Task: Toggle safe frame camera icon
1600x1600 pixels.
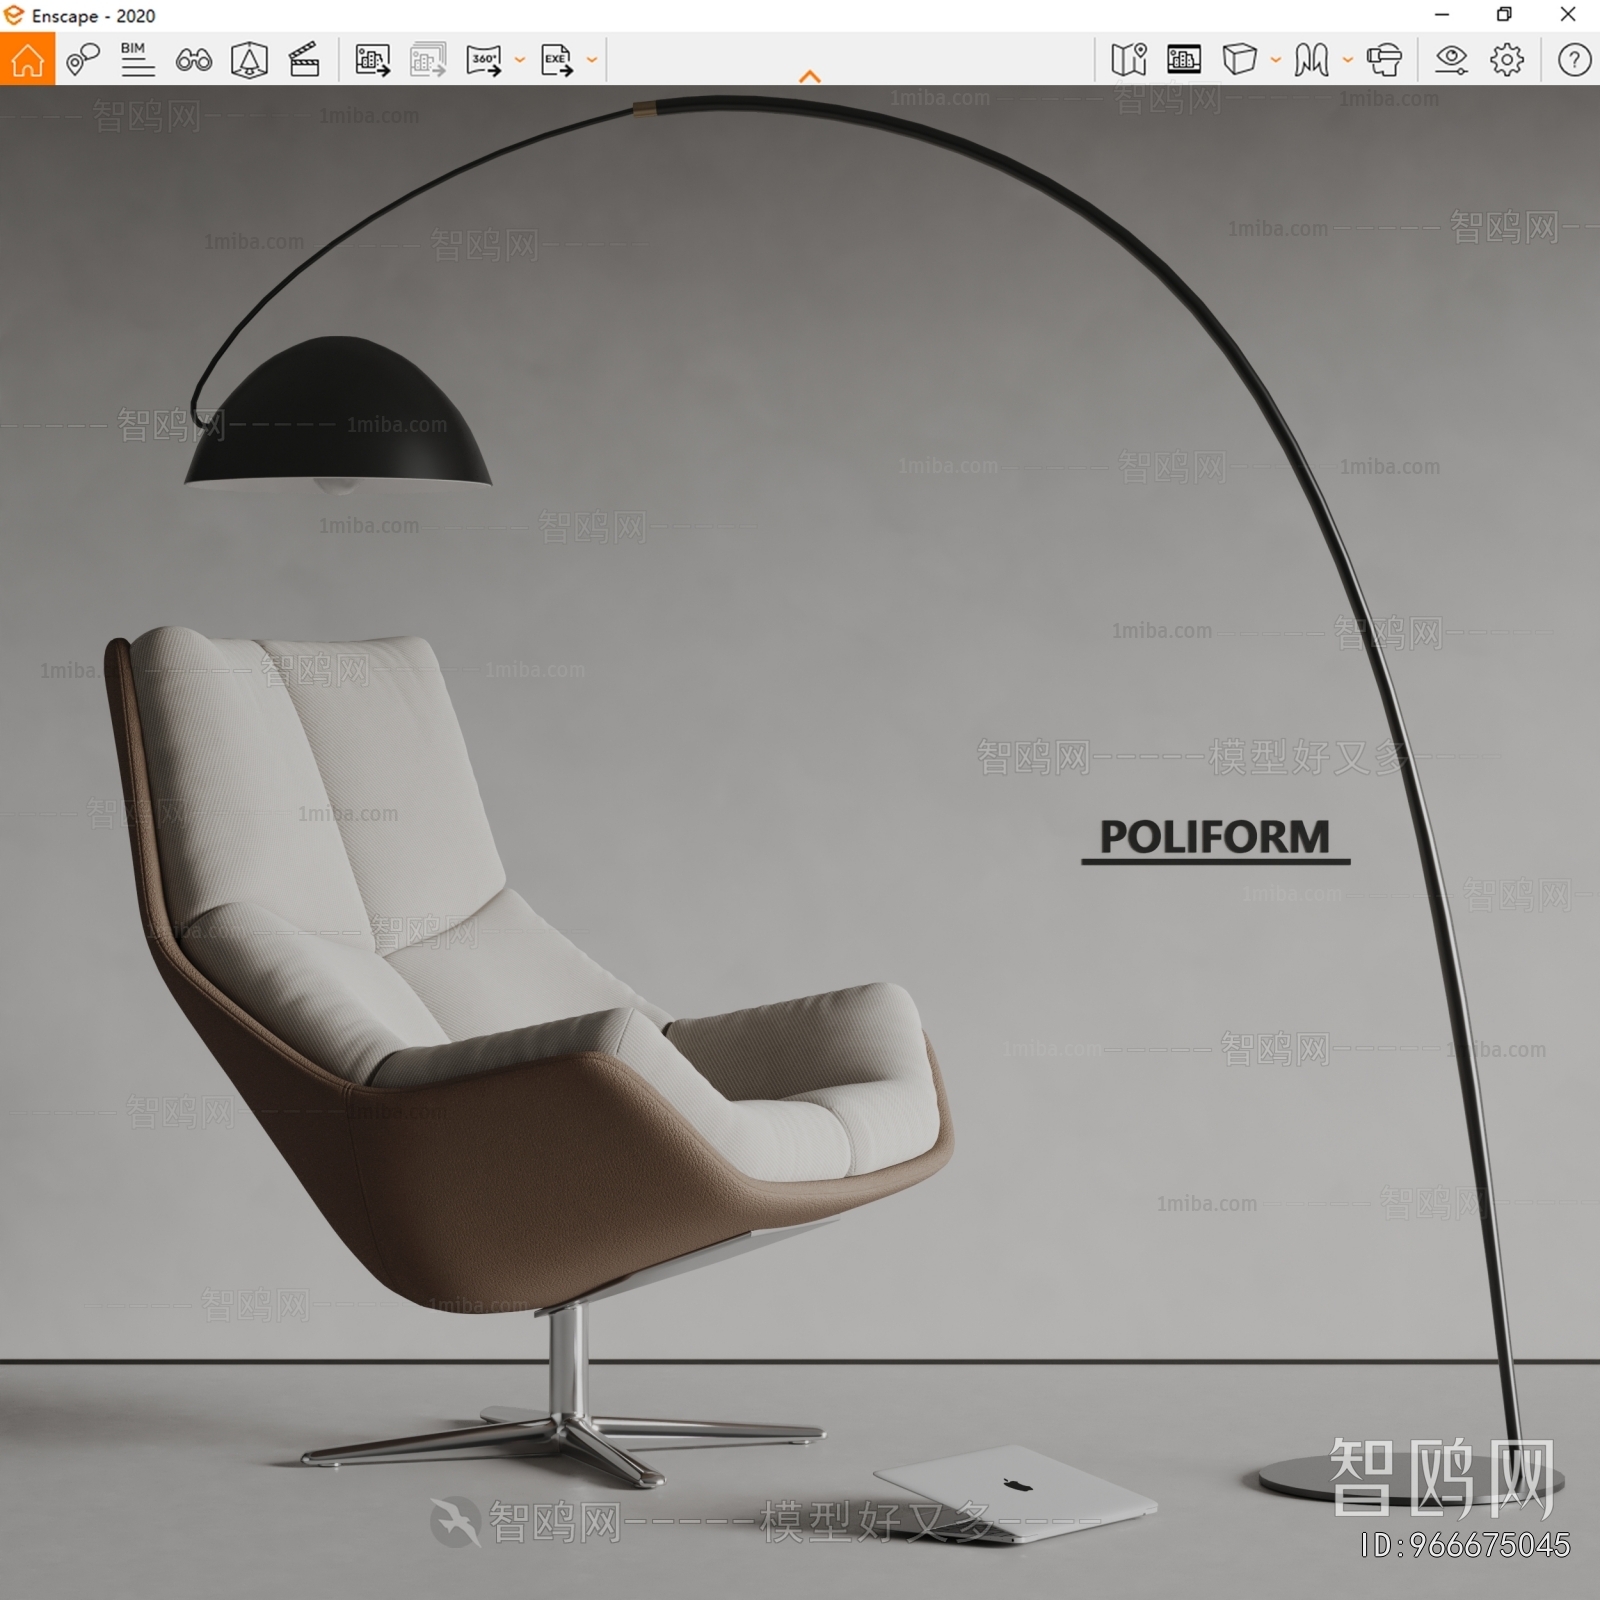Action: click(249, 60)
